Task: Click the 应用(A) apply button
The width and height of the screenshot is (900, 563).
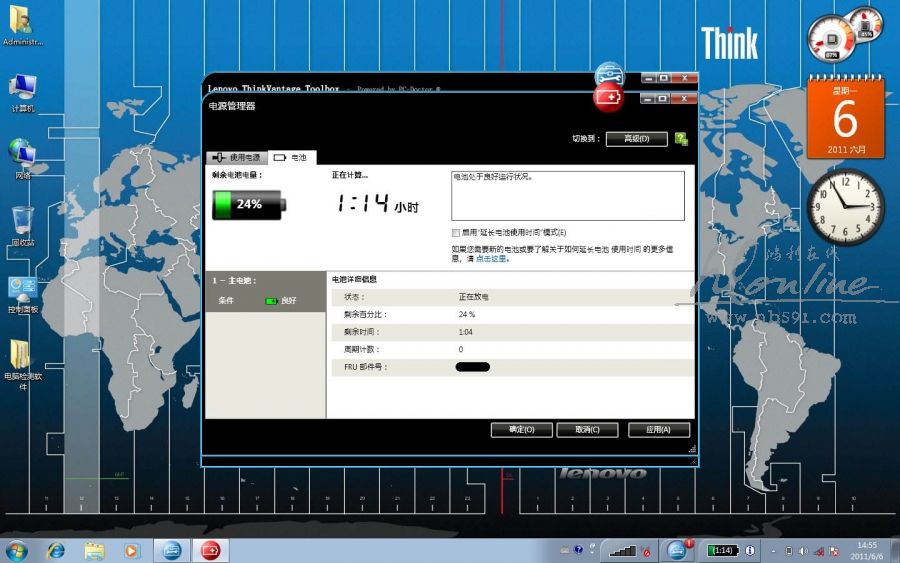Action: 658,430
